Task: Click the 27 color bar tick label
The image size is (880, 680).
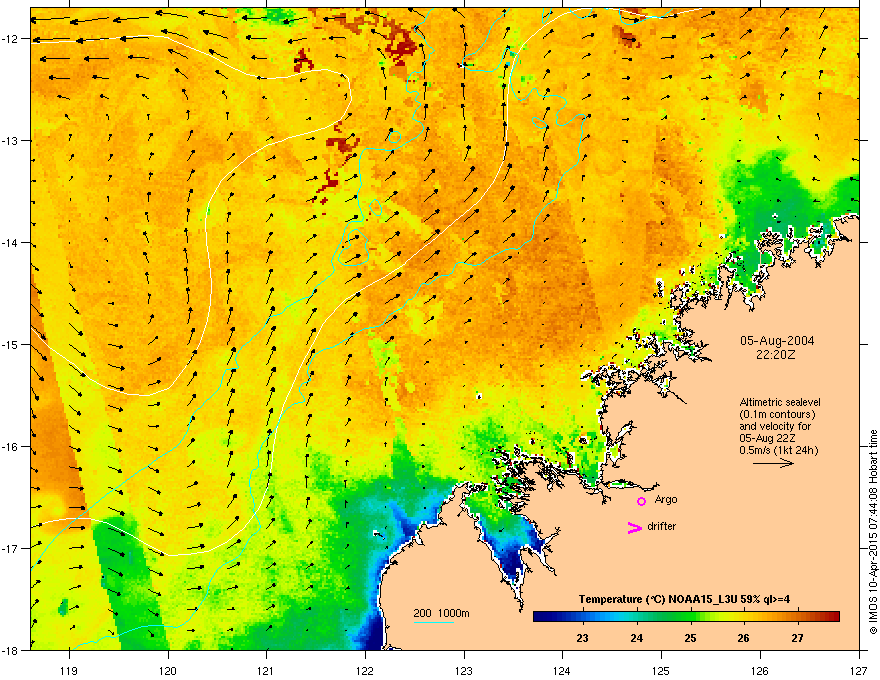Action: 798,638
